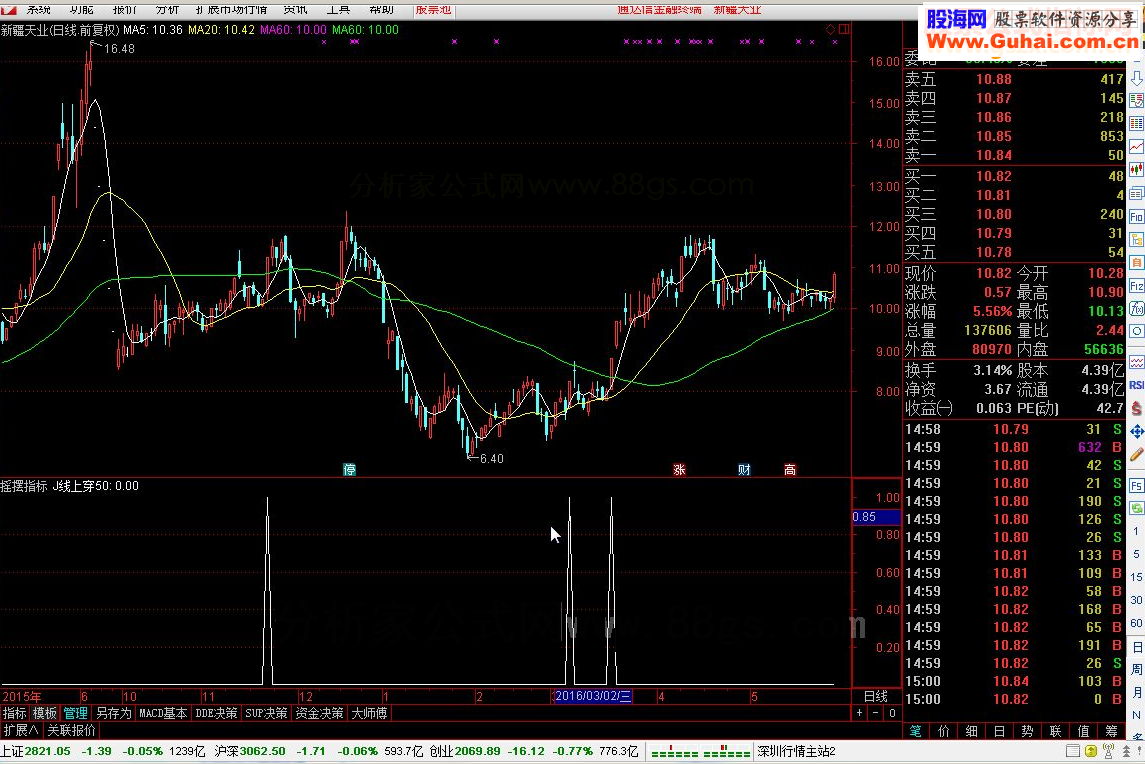Click the 另存为 tab

[113, 713]
